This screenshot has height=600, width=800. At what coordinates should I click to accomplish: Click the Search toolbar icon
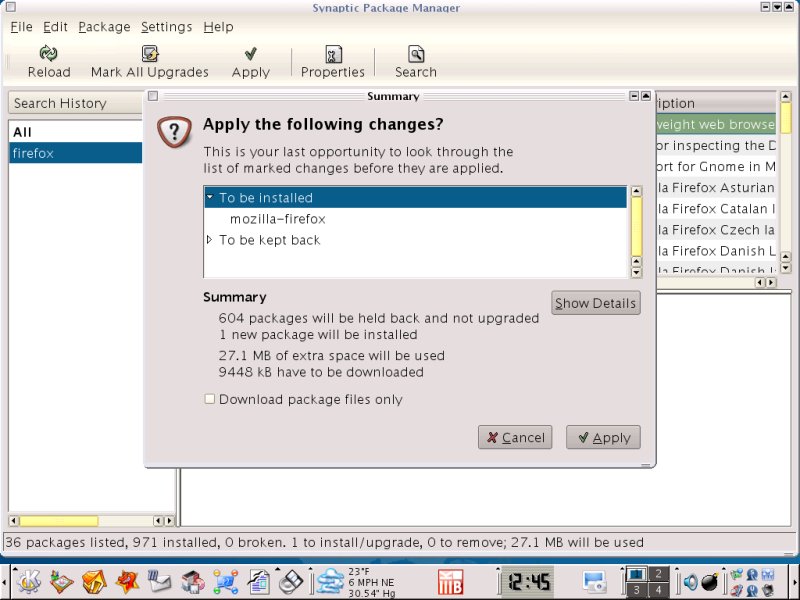416,54
